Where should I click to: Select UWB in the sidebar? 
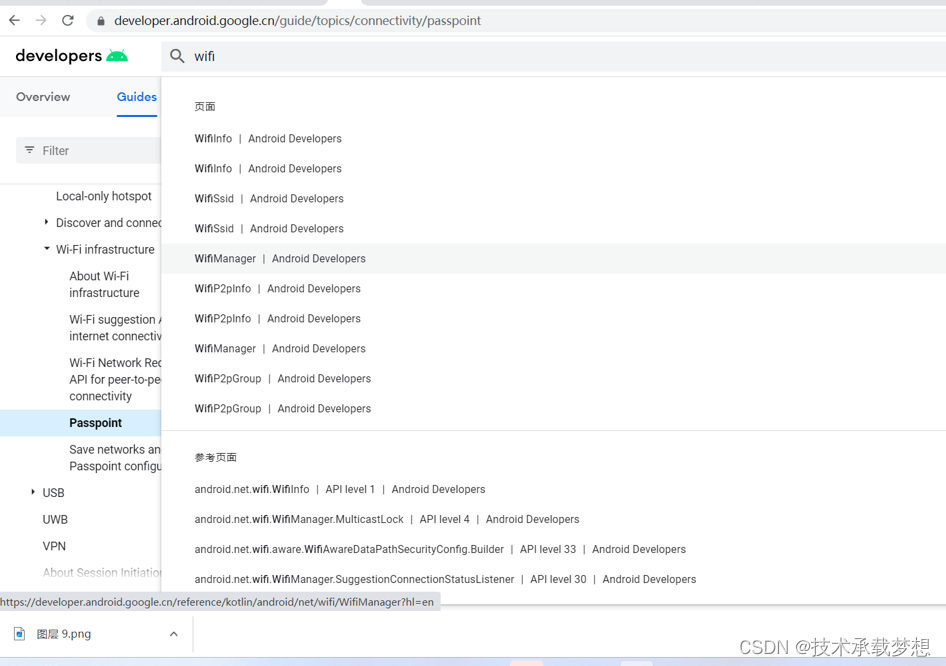(55, 519)
